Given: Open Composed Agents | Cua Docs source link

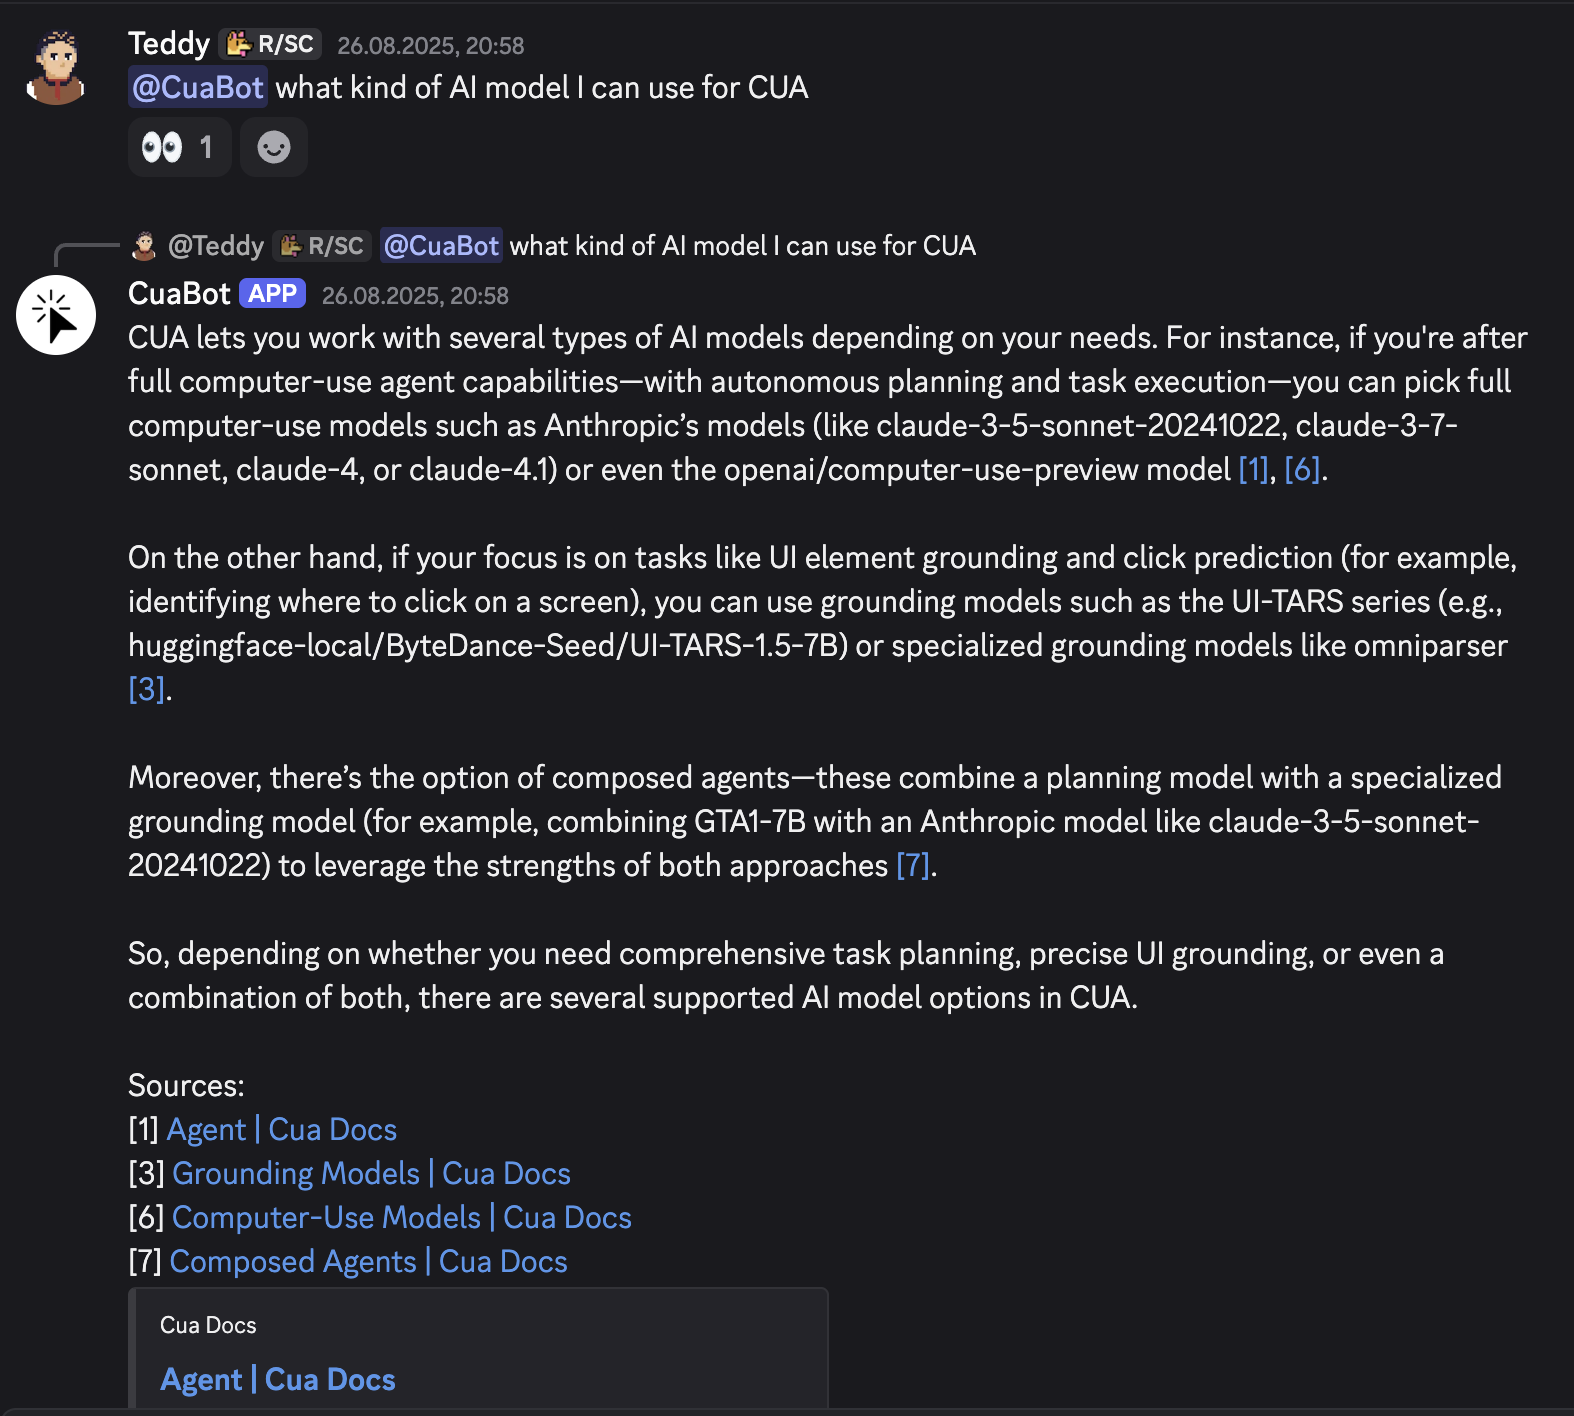Looking at the screenshot, I should [x=368, y=1262].
